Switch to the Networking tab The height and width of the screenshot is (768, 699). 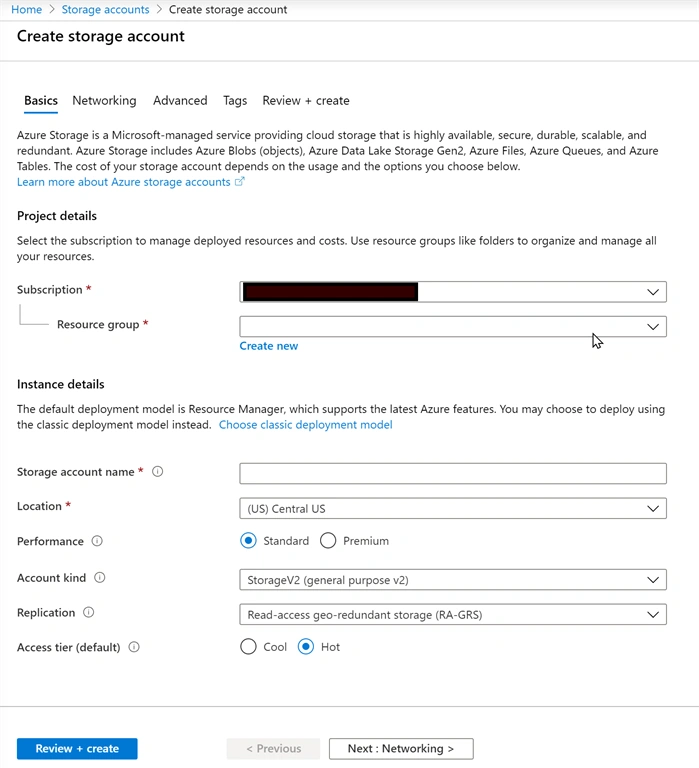(x=104, y=100)
